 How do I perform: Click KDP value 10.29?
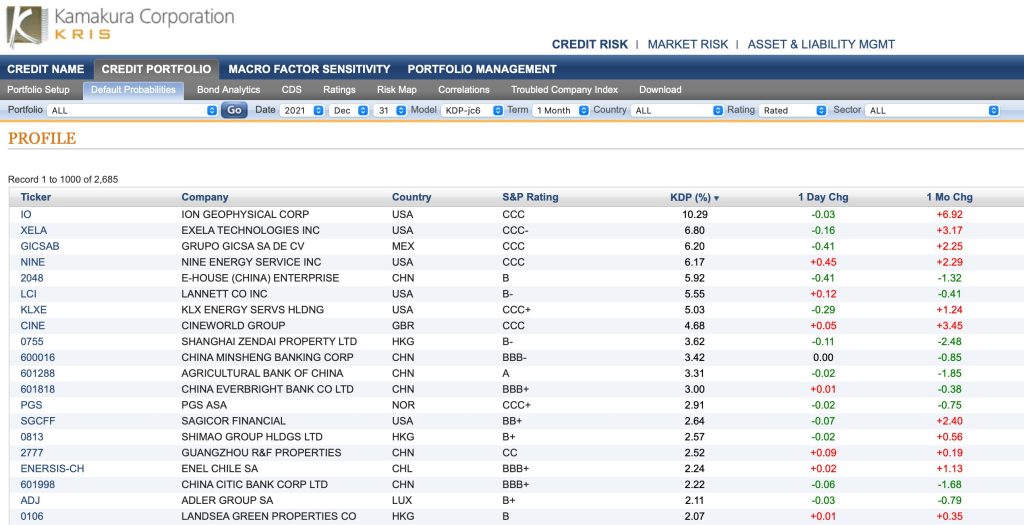point(696,214)
